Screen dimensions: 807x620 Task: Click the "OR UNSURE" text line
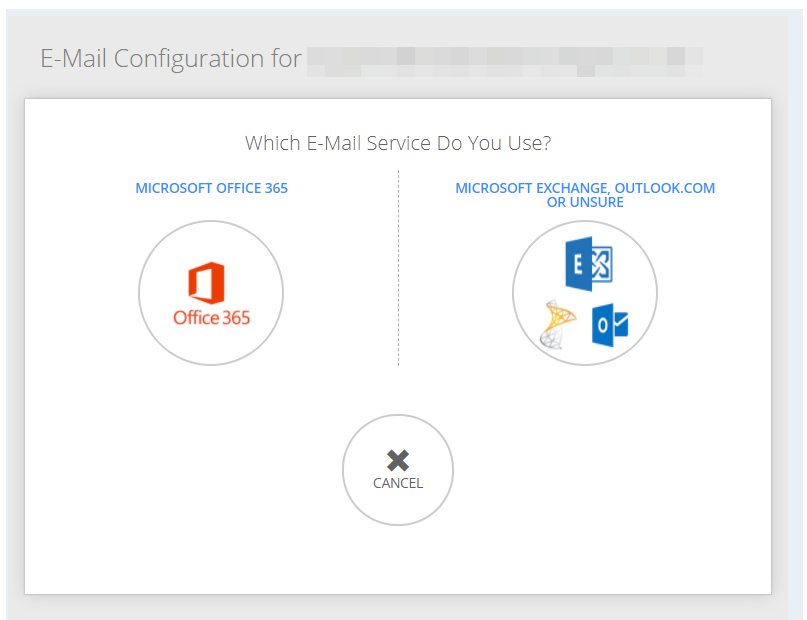pyautogui.click(x=585, y=203)
